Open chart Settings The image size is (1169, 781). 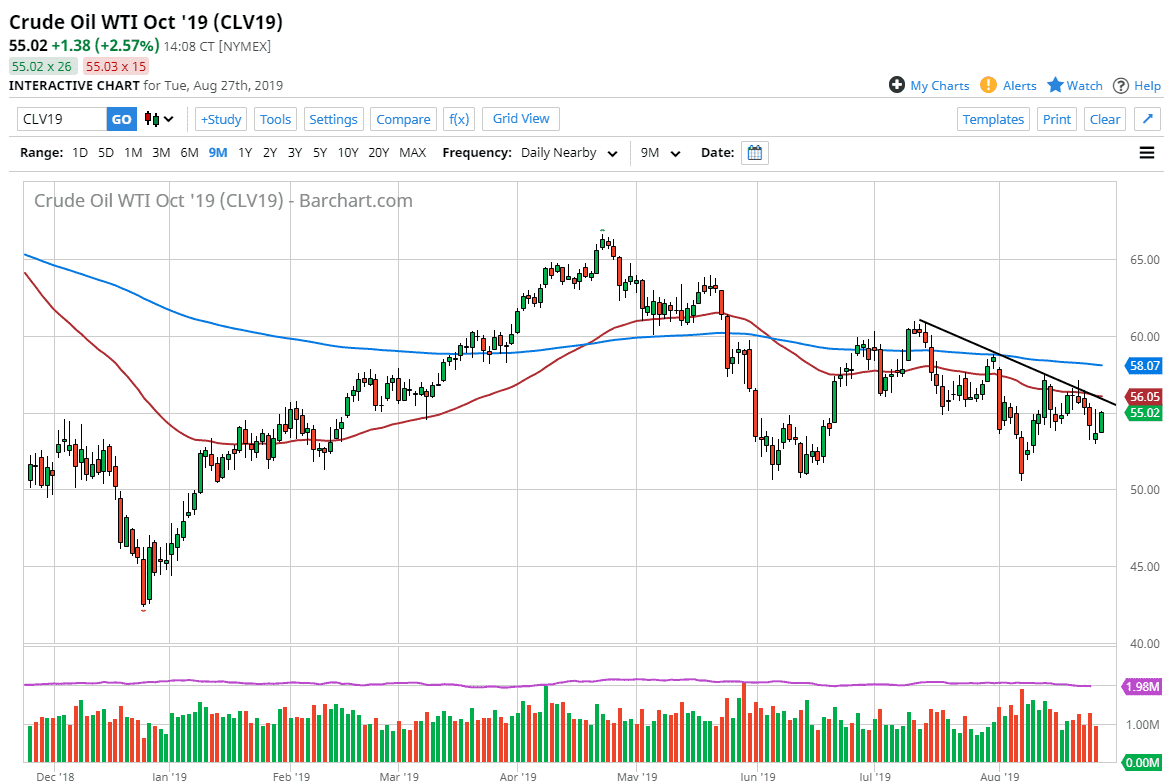coord(333,118)
